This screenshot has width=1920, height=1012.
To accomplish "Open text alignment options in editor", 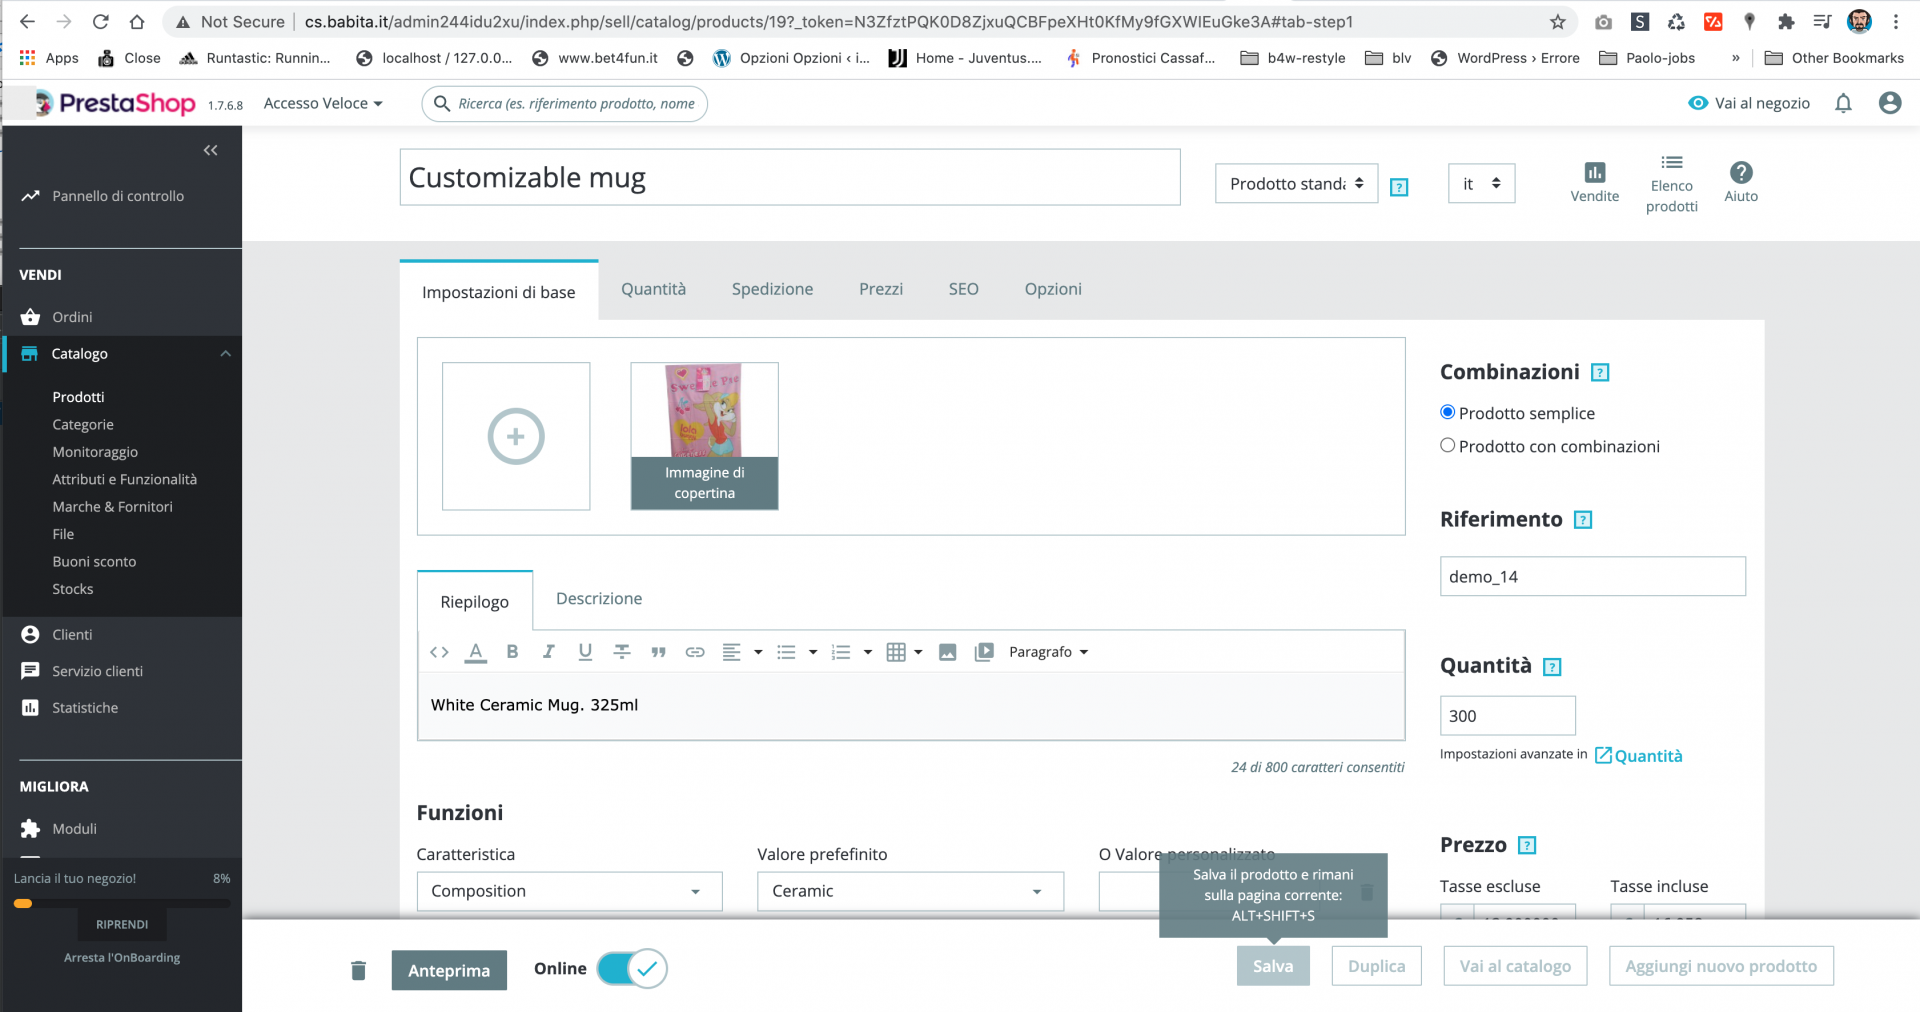I will pyautogui.click(x=742, y=652).
